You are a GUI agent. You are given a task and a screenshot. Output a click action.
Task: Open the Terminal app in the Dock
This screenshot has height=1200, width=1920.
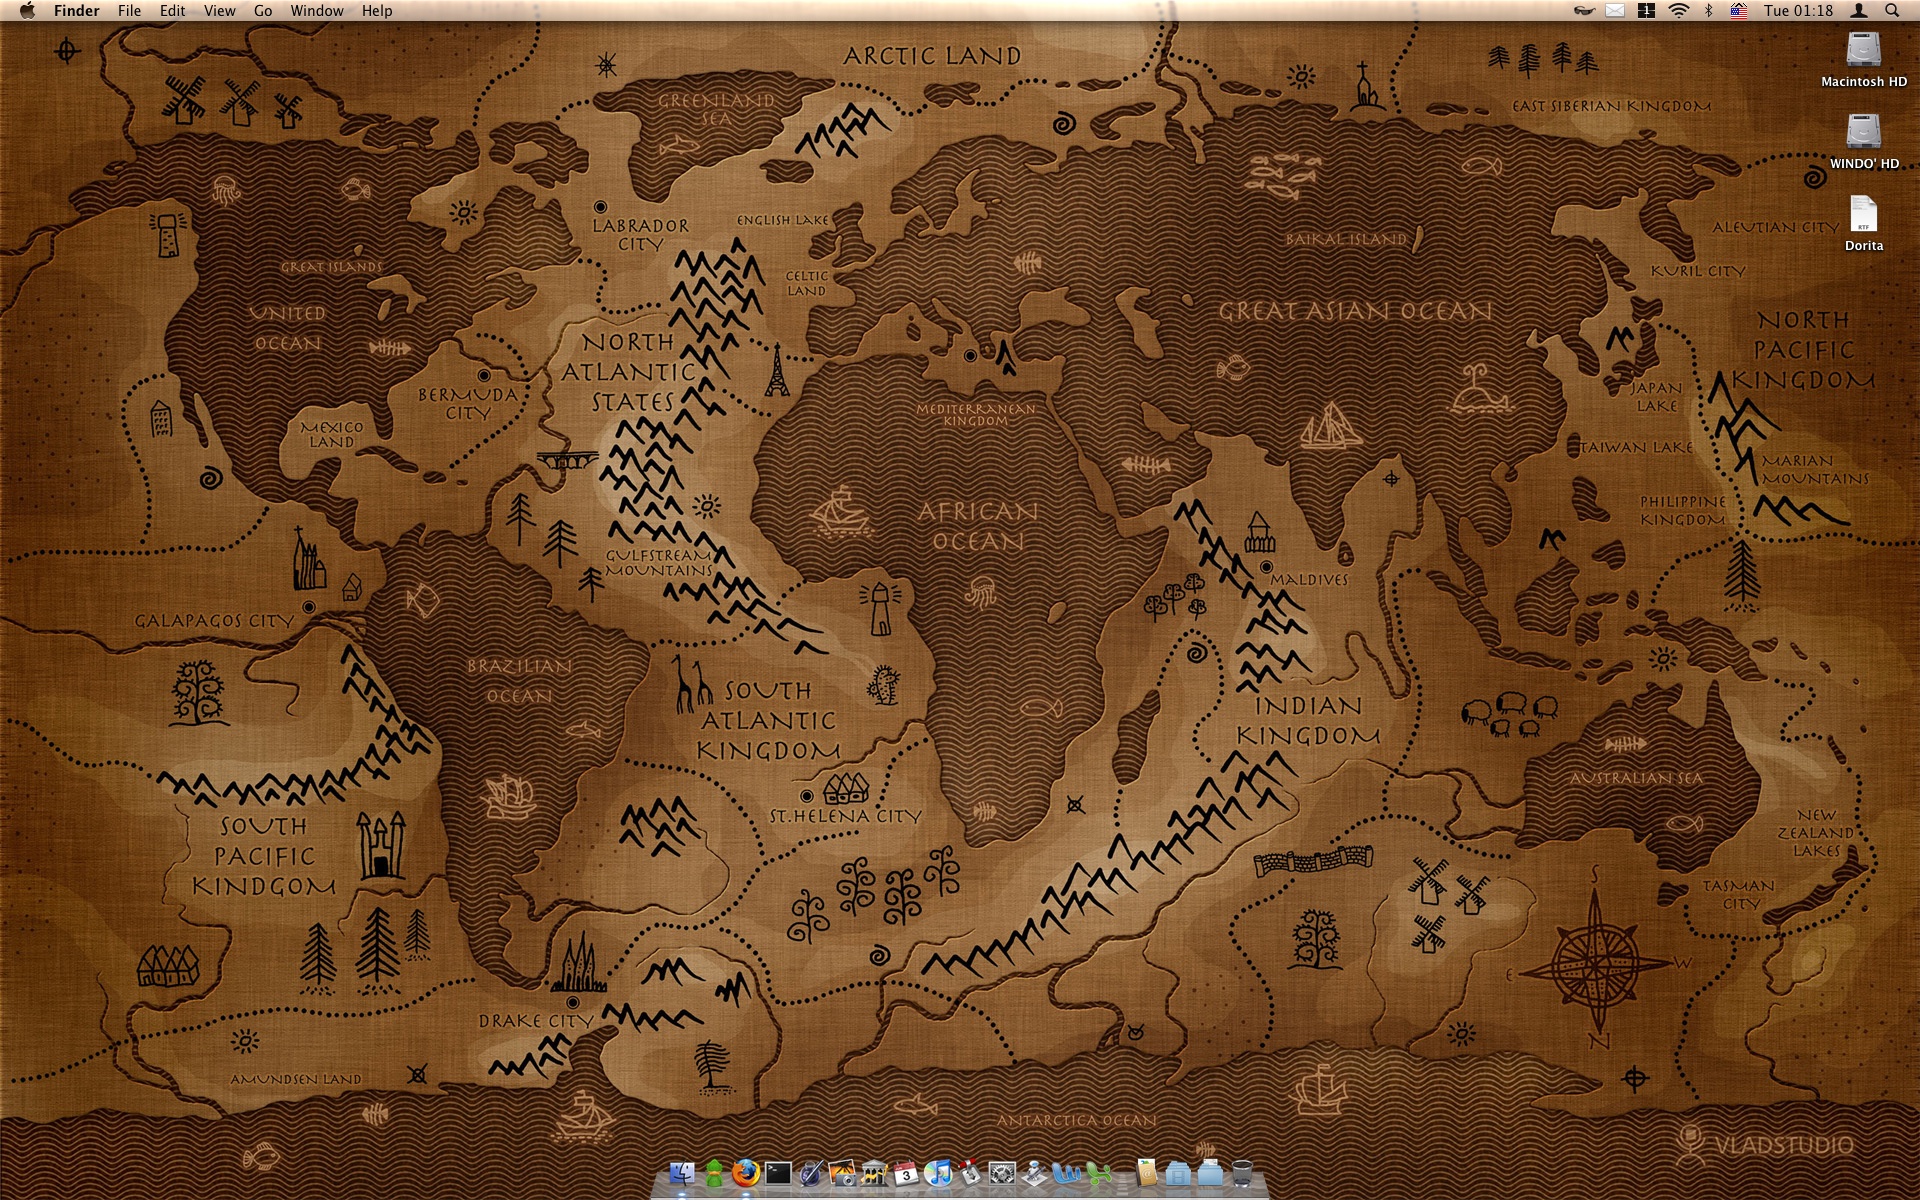pyautogui.click(x=778, y=1173)
